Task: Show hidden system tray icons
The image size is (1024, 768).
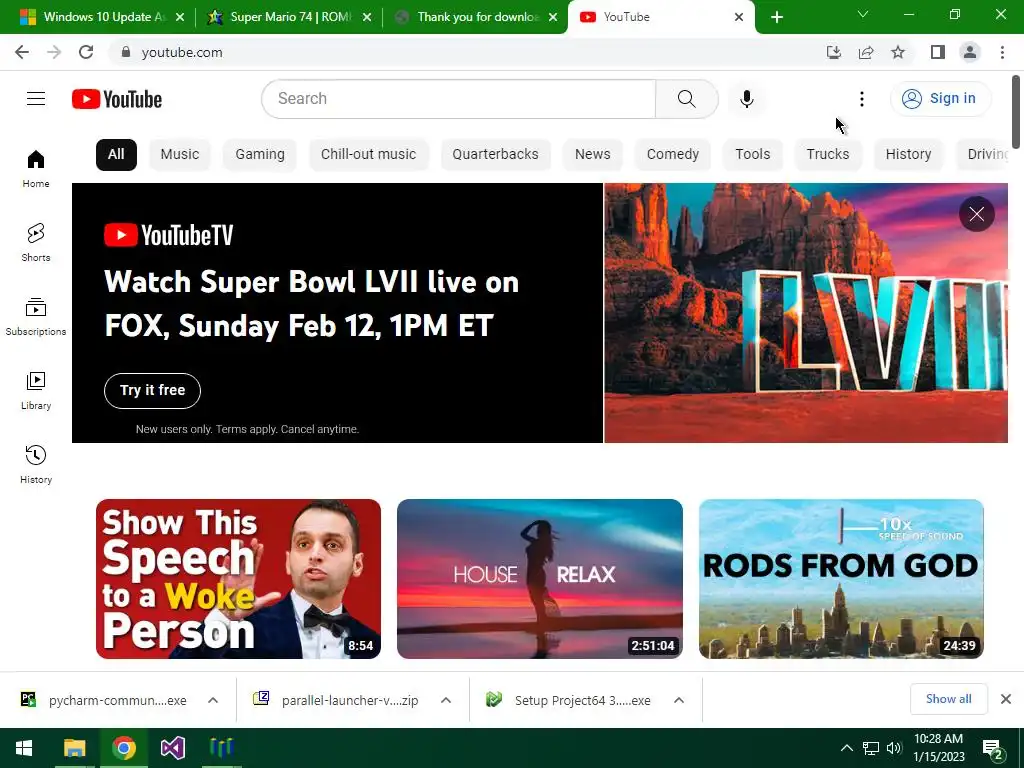Action: [x=846, y=748]
